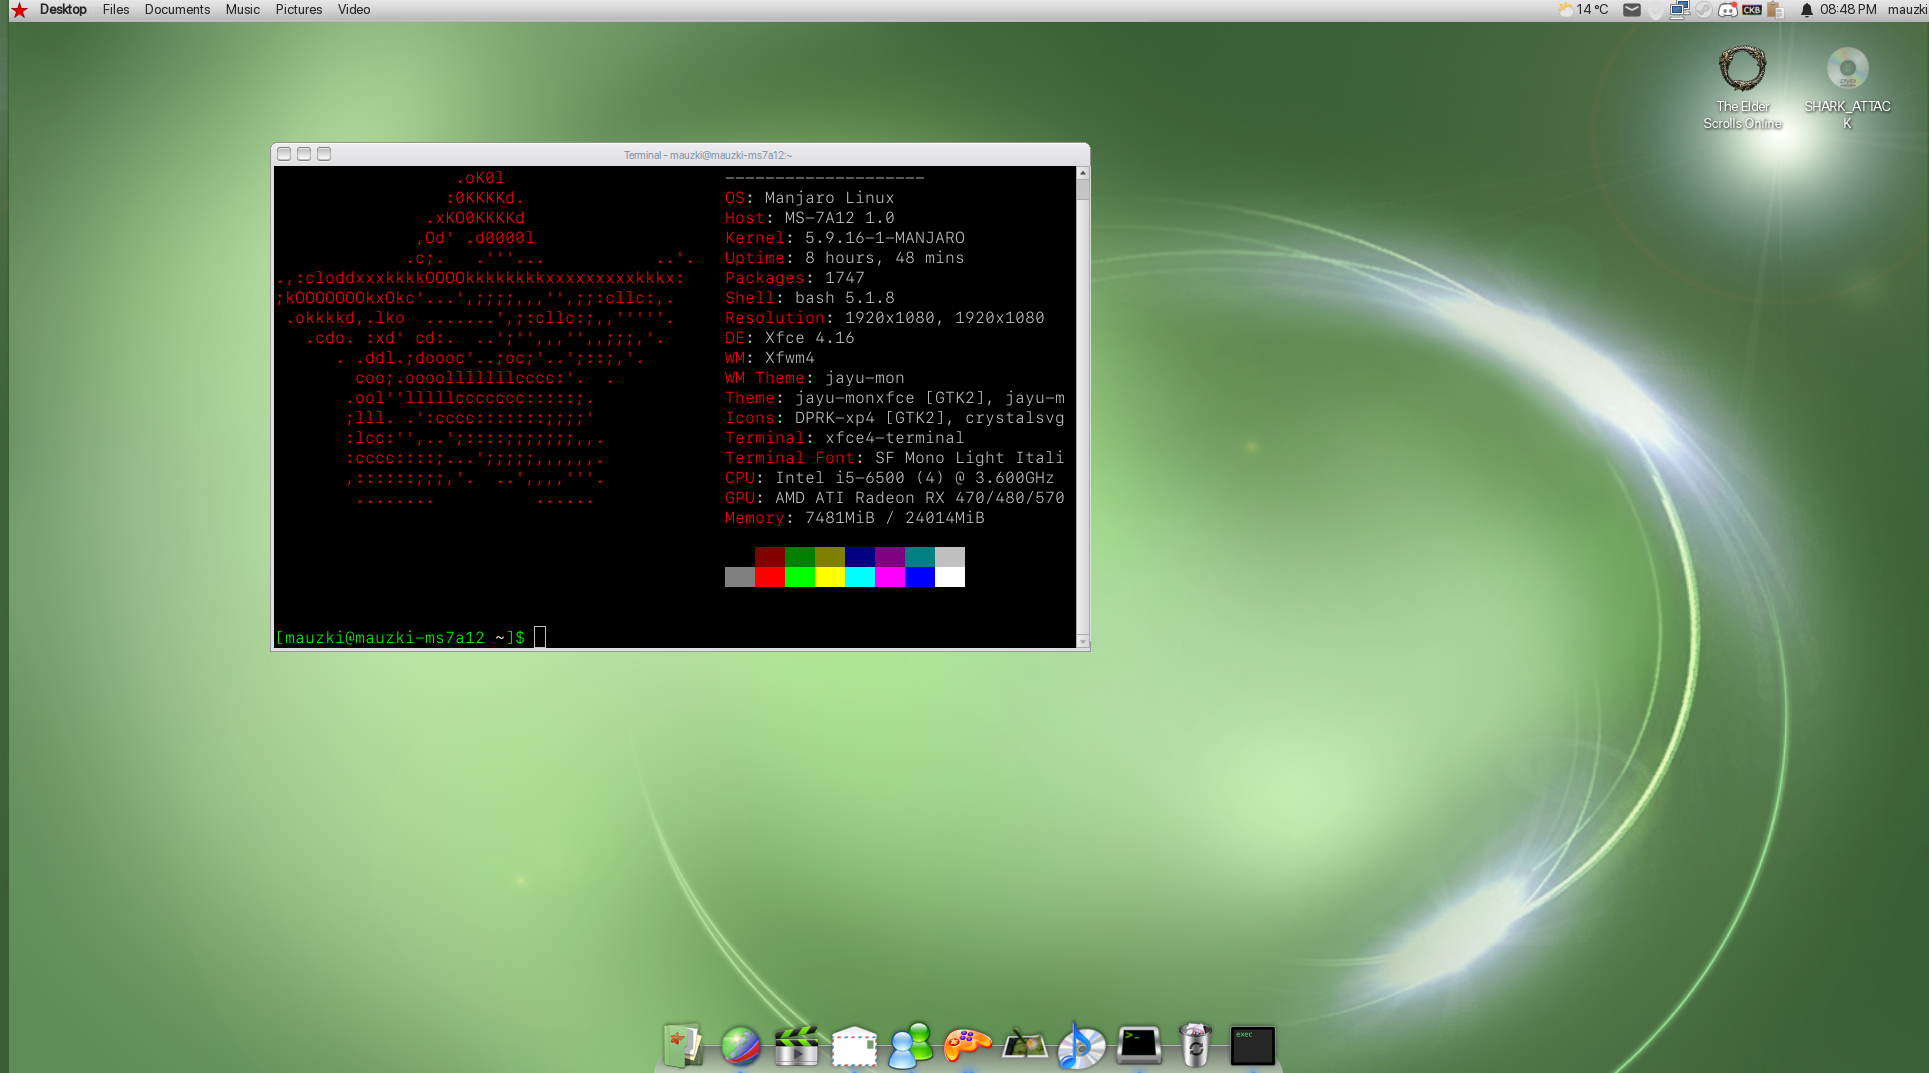Click the "Terminal: xfce4-terminal" line
The image size is (1929, 1073).
(845, 438)
